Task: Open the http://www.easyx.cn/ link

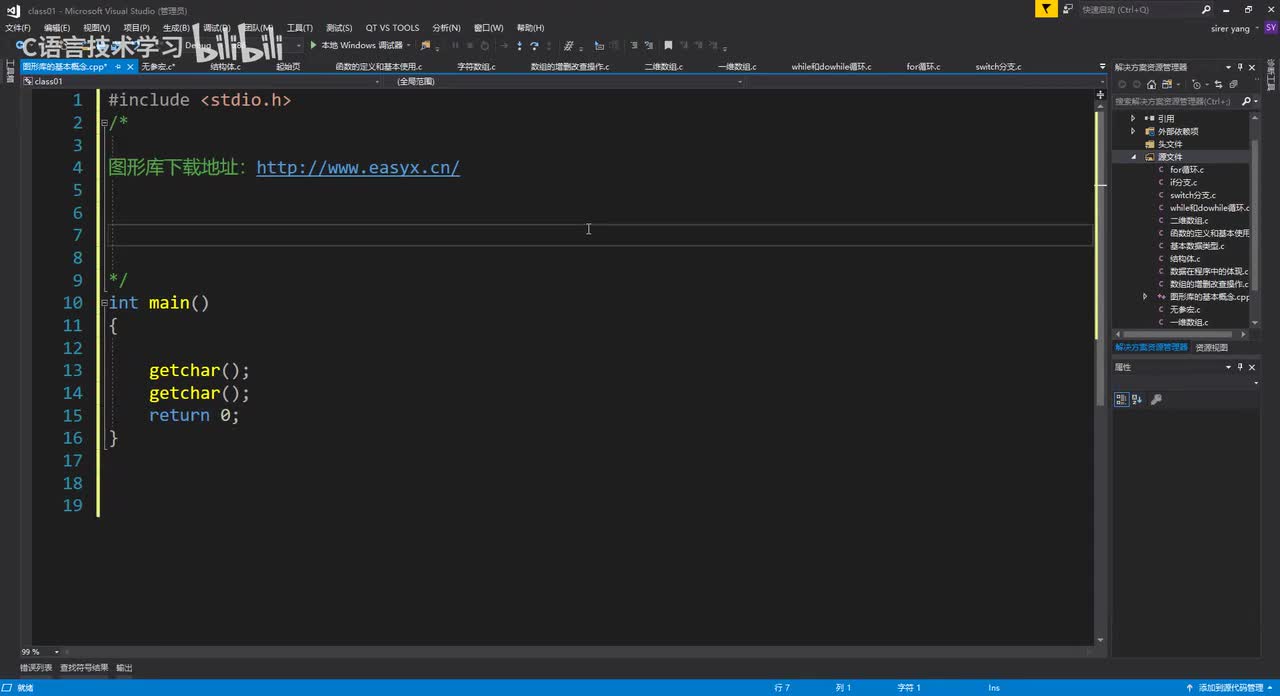Action: [x=358, y=168]
